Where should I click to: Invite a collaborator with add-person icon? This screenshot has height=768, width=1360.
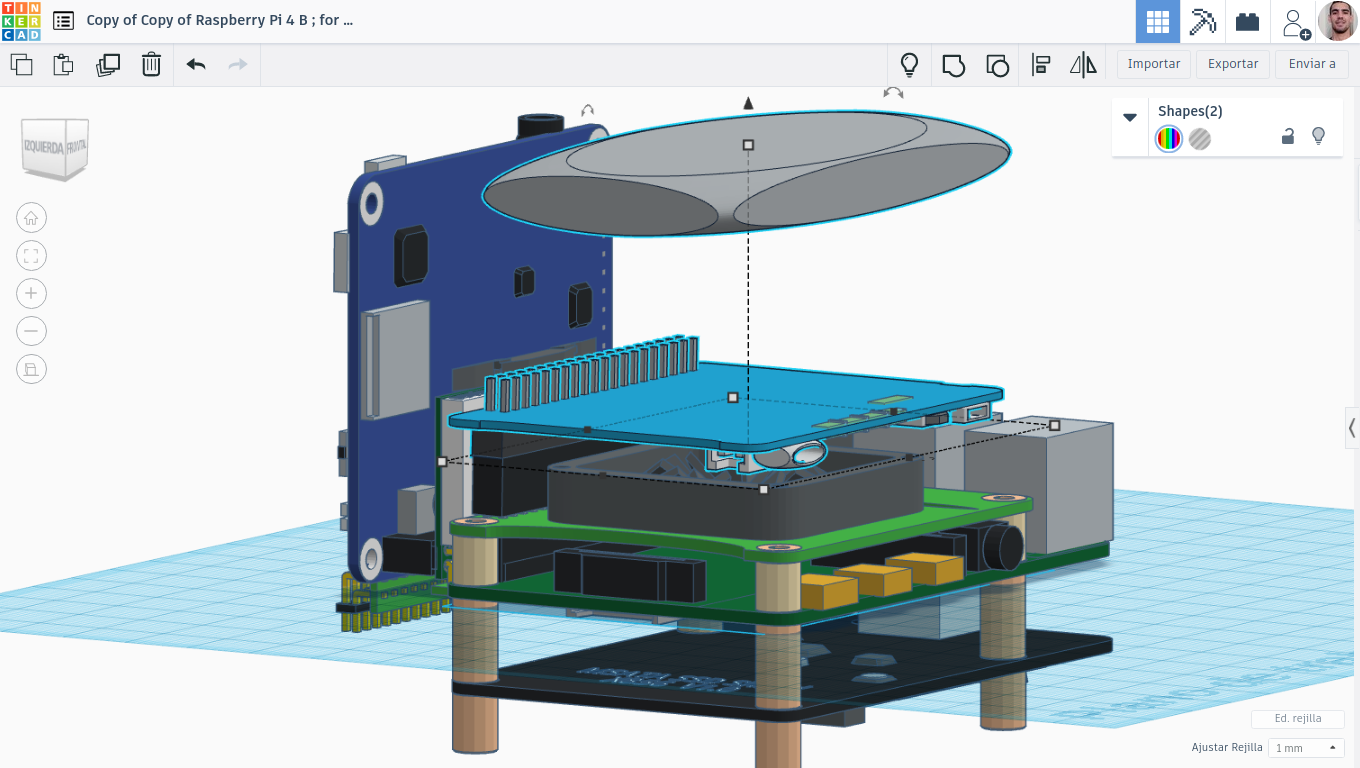(1296, 22)
